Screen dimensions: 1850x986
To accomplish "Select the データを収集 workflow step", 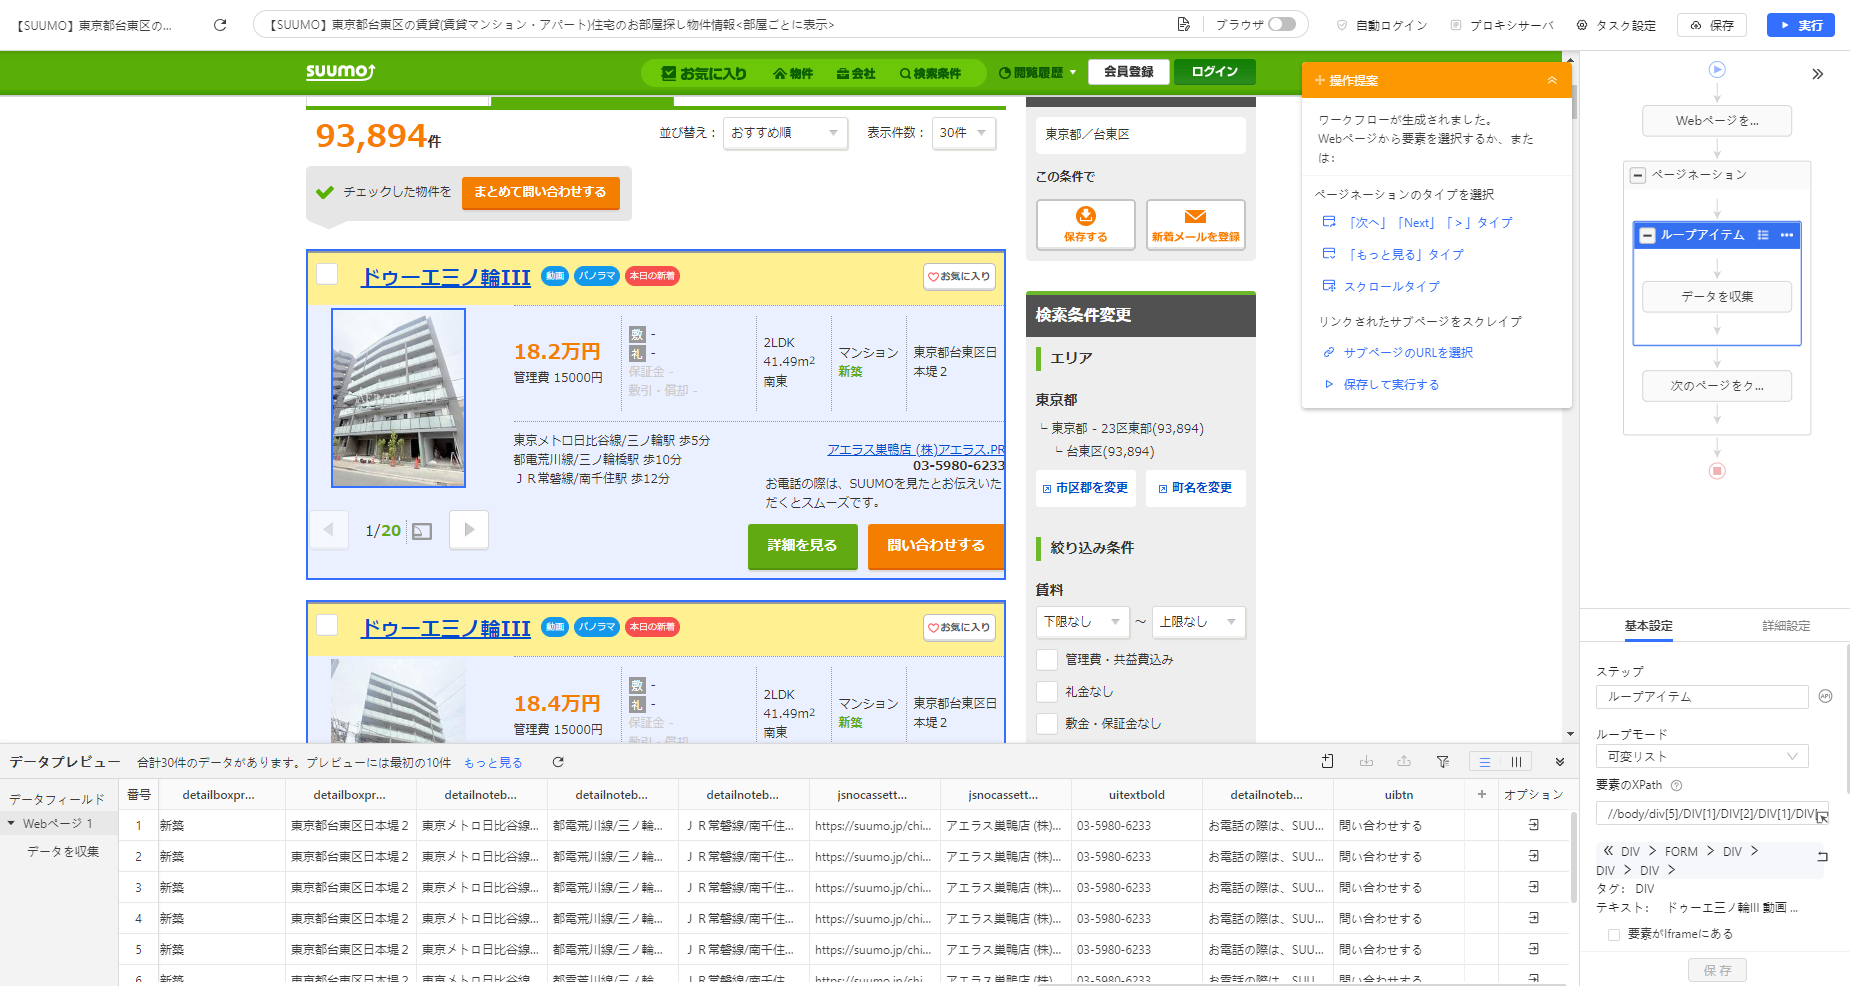I will pyautogui.click(x=1717, y=297).
